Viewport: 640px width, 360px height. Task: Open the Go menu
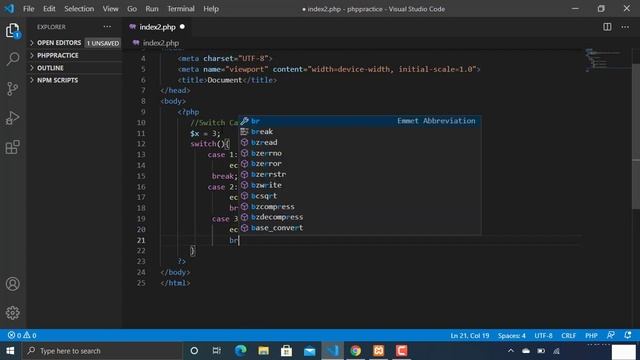click(x=131, y=9)
